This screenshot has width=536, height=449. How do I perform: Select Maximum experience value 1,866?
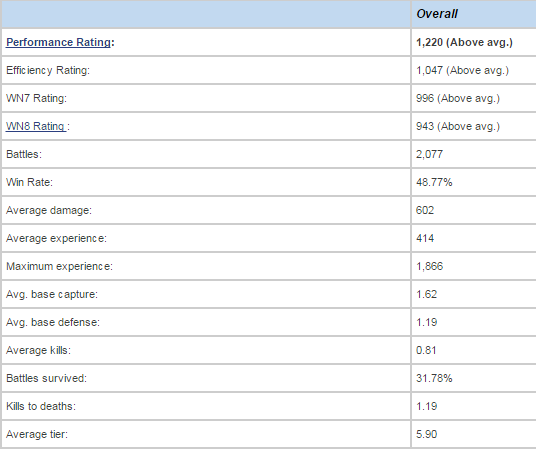coord(429,266)
